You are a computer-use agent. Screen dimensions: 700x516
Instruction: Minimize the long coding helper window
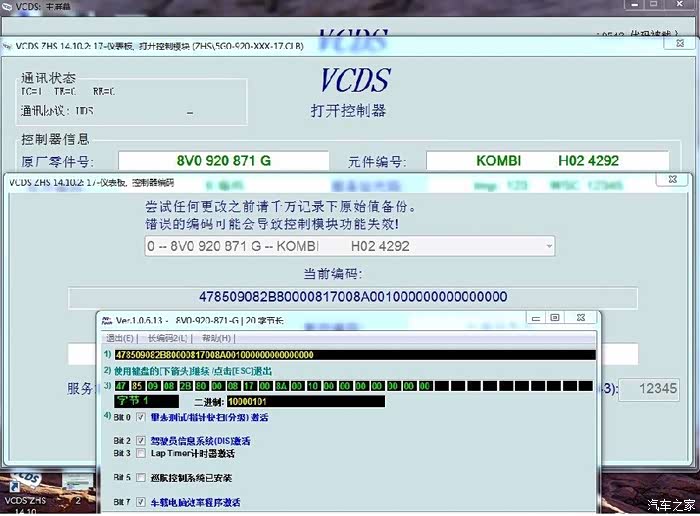coord(536,318)
